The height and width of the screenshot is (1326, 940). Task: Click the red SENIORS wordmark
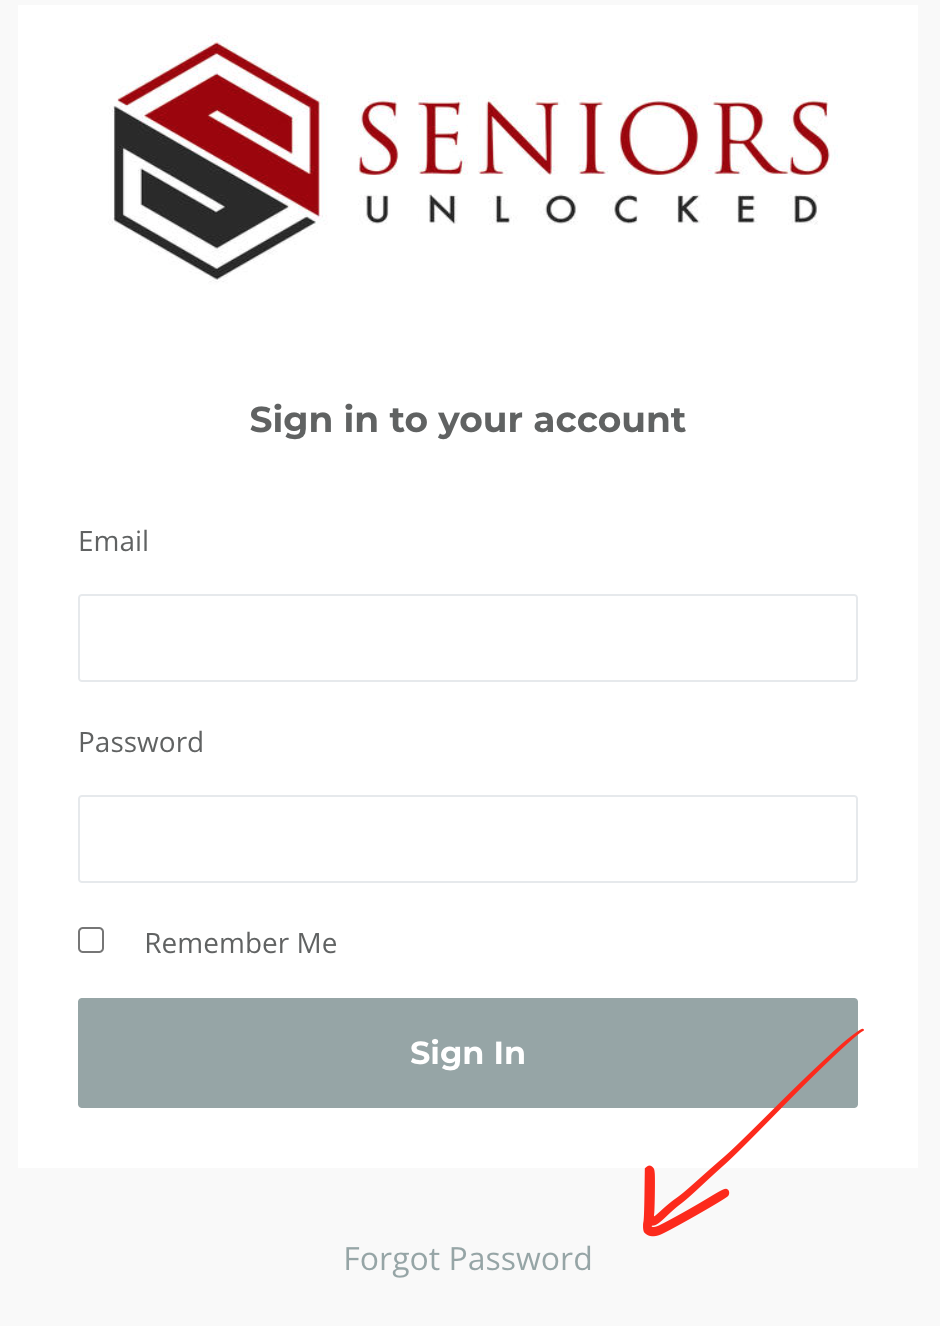594,137
